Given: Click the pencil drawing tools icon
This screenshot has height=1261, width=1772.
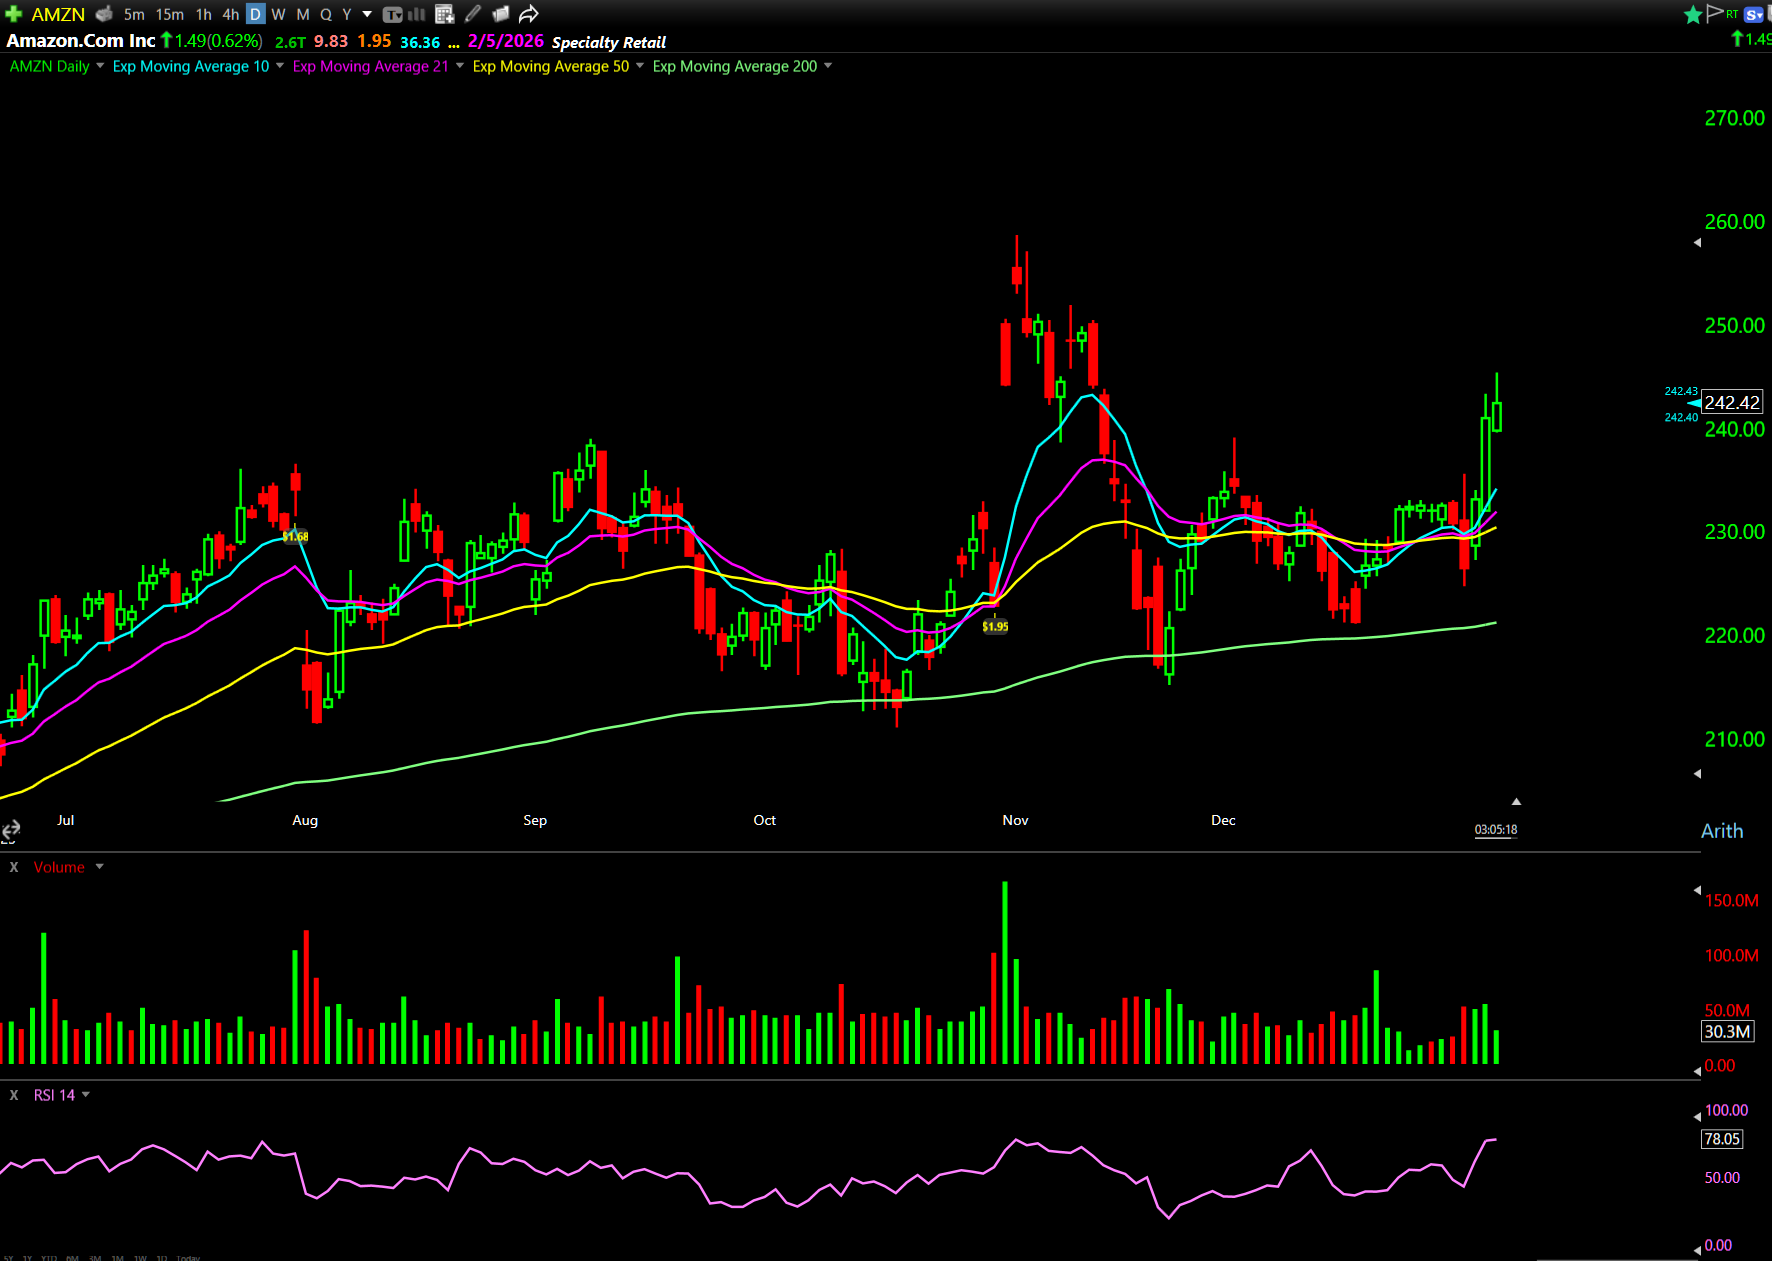Looking at the screenshot, I should 473,14.
